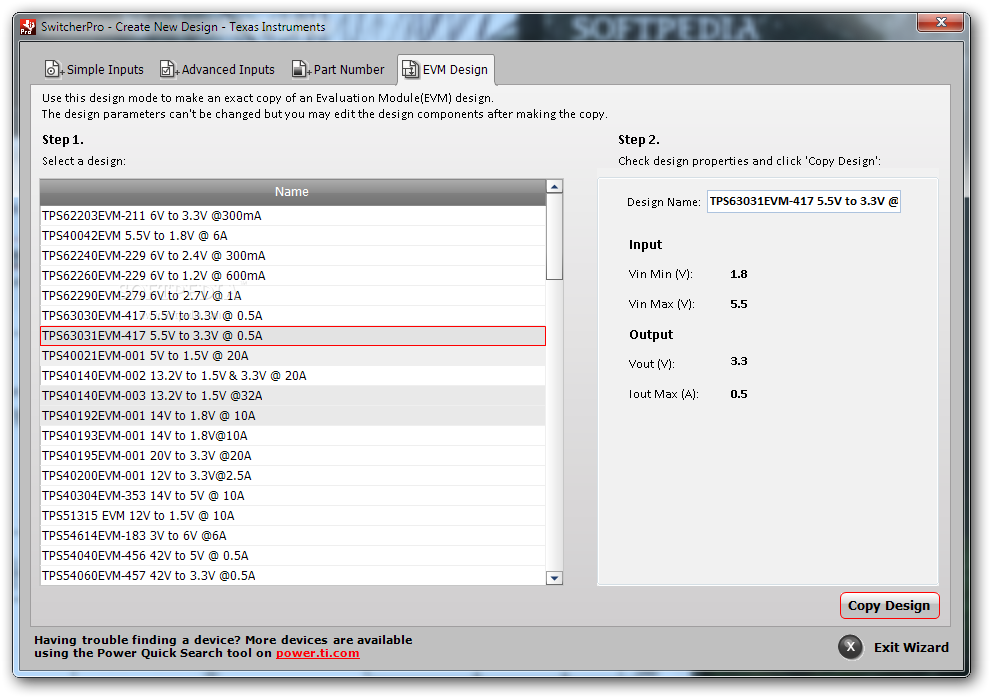This screenshot has height=698, width=991.
Task: Select TPS54040EVM-456 42V to 5V @ 0.5A
Action: [x=293, y=556]
